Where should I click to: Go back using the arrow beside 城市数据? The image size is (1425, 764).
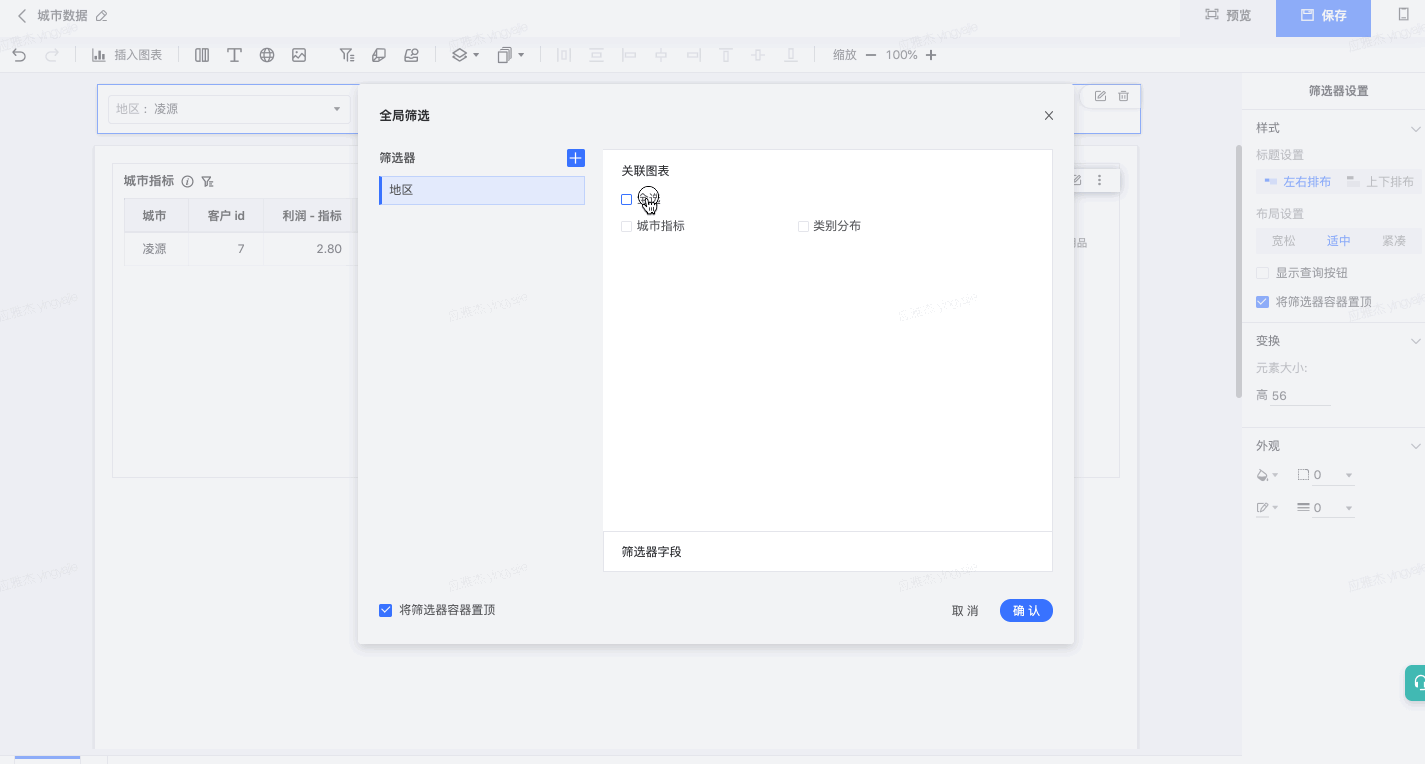[x=21, y=16]
